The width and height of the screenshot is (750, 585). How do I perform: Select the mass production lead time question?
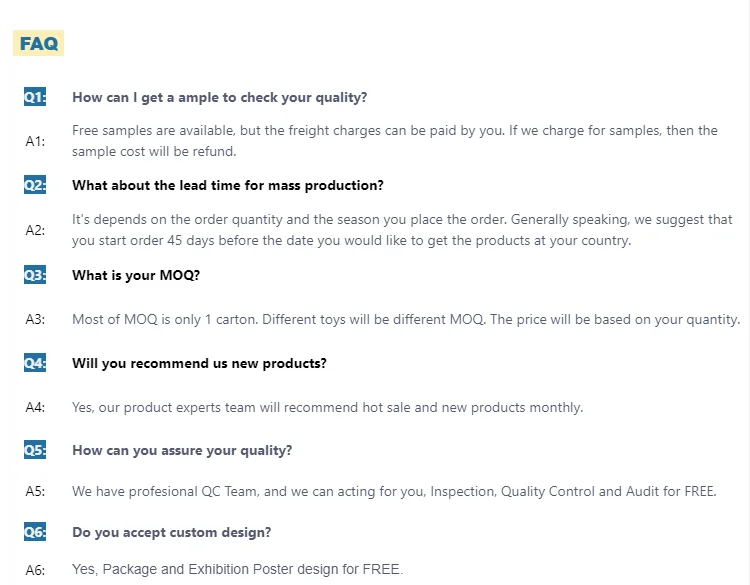pos(228,186)
